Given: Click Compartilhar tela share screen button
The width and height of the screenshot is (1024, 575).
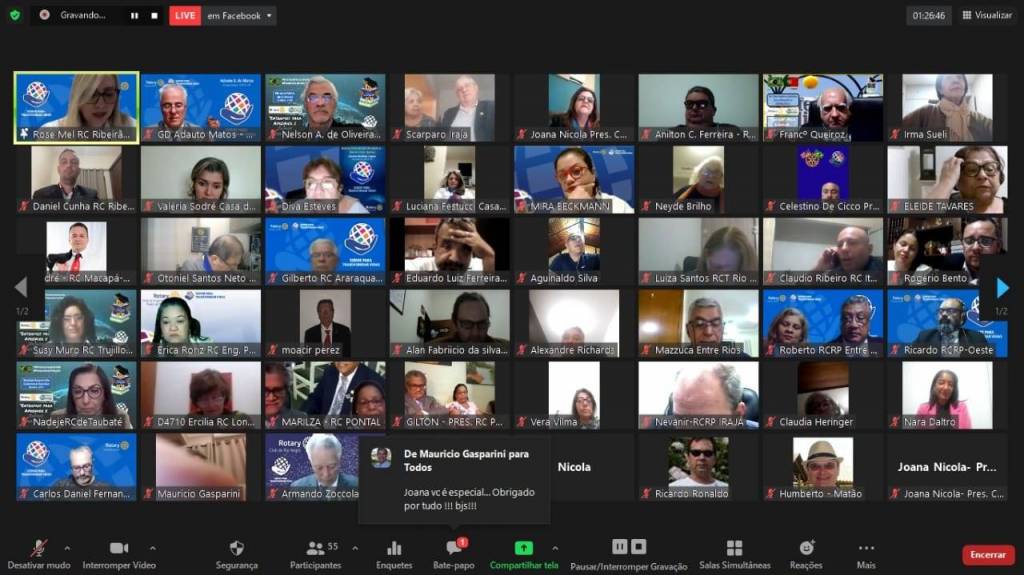Looking at the screenshot, I should click(524, 552).
